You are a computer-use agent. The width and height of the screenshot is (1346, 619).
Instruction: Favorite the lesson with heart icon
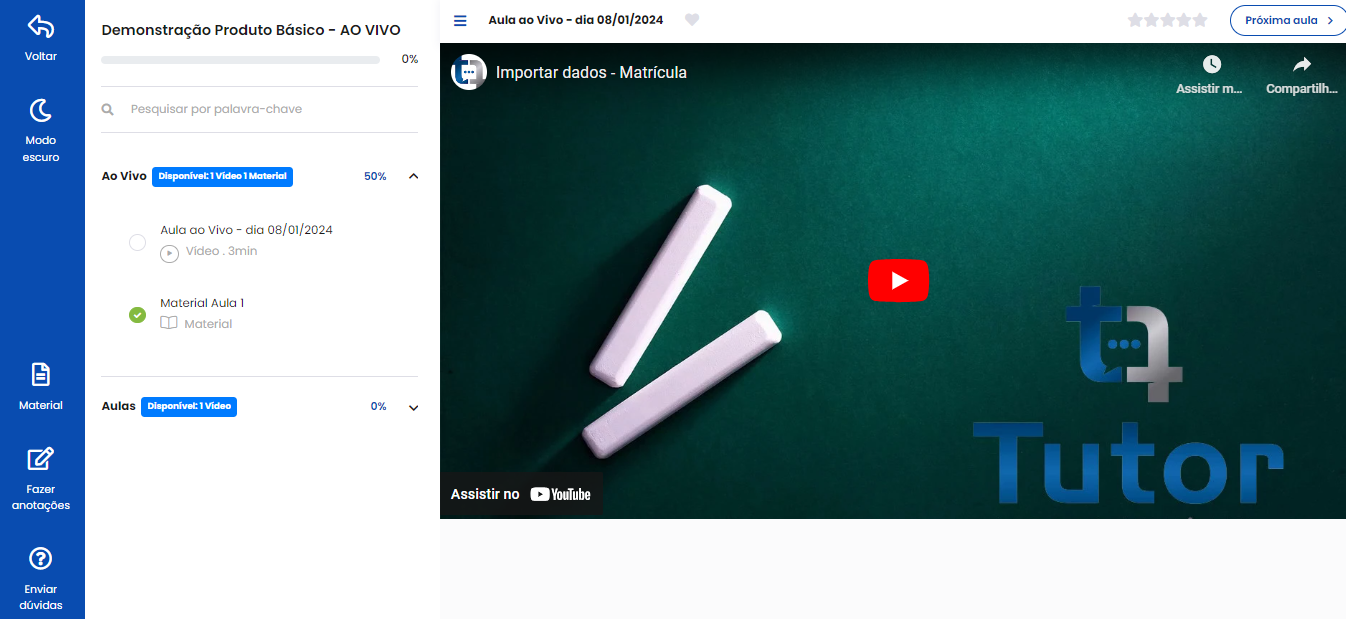click(692, 20)
